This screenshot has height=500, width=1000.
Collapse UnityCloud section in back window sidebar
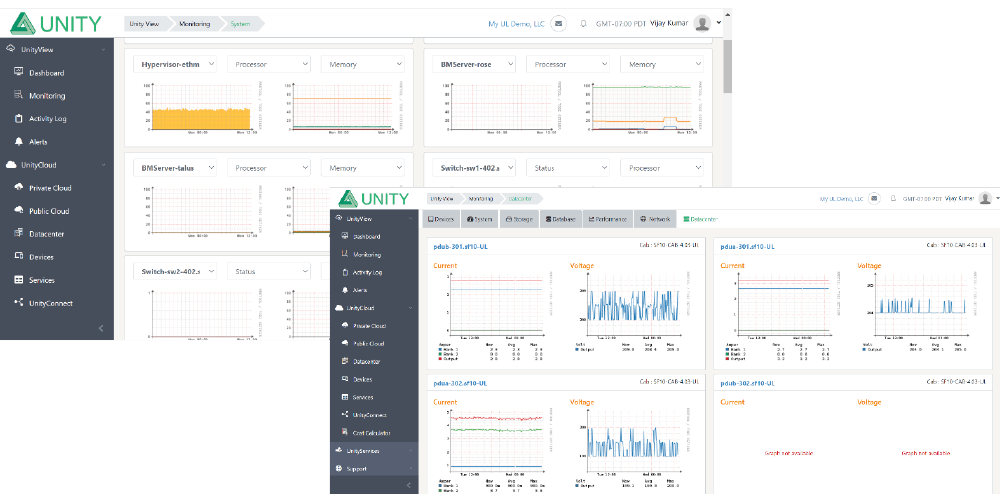coord(104,165)
